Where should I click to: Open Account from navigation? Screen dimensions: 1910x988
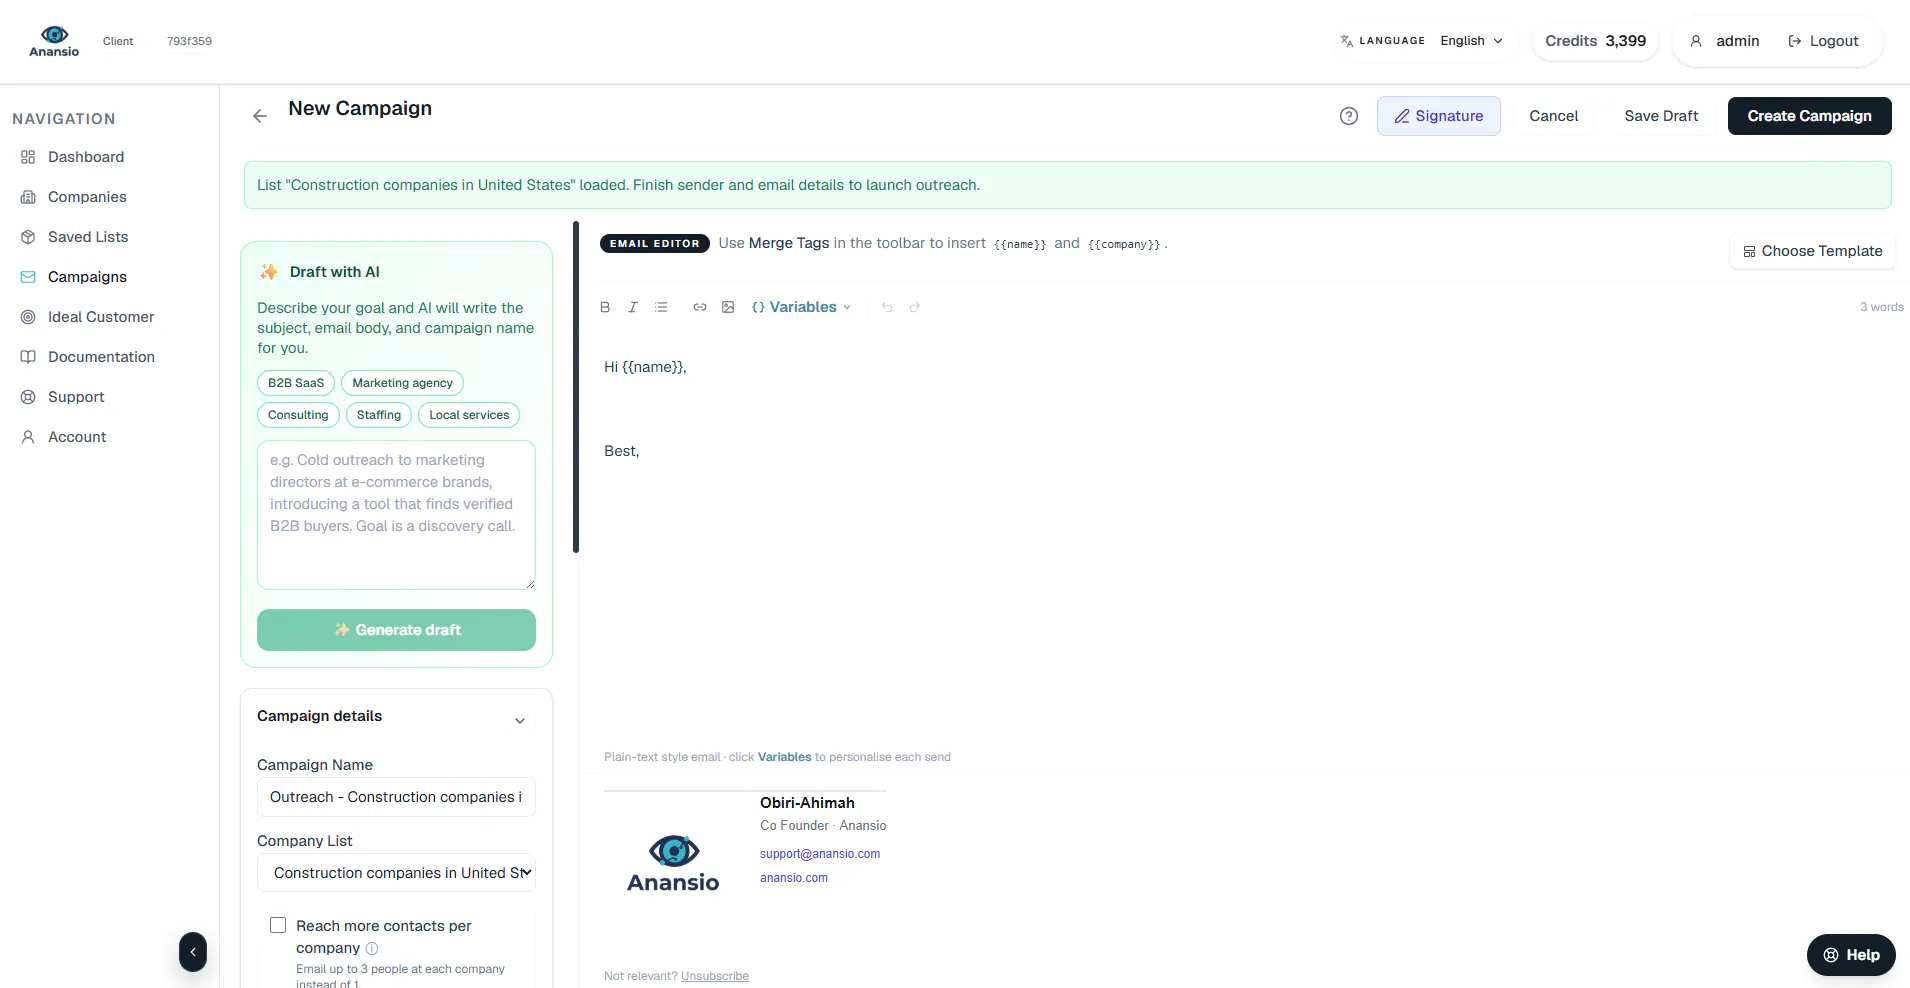[77, 437]
